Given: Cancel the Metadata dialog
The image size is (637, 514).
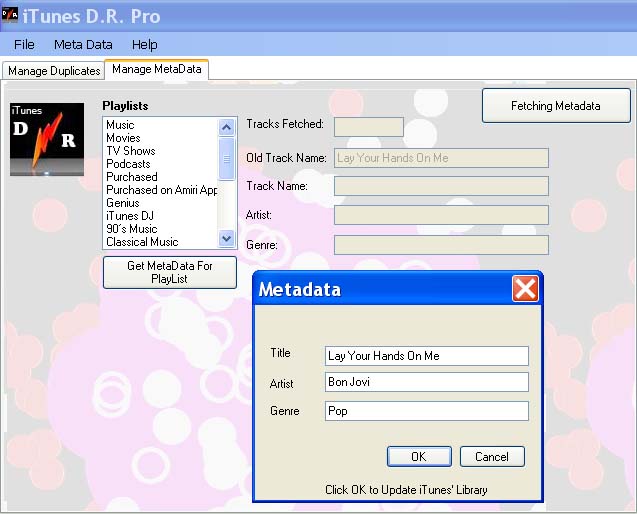Looking at the screenshot, I should (x=492, y=456).
